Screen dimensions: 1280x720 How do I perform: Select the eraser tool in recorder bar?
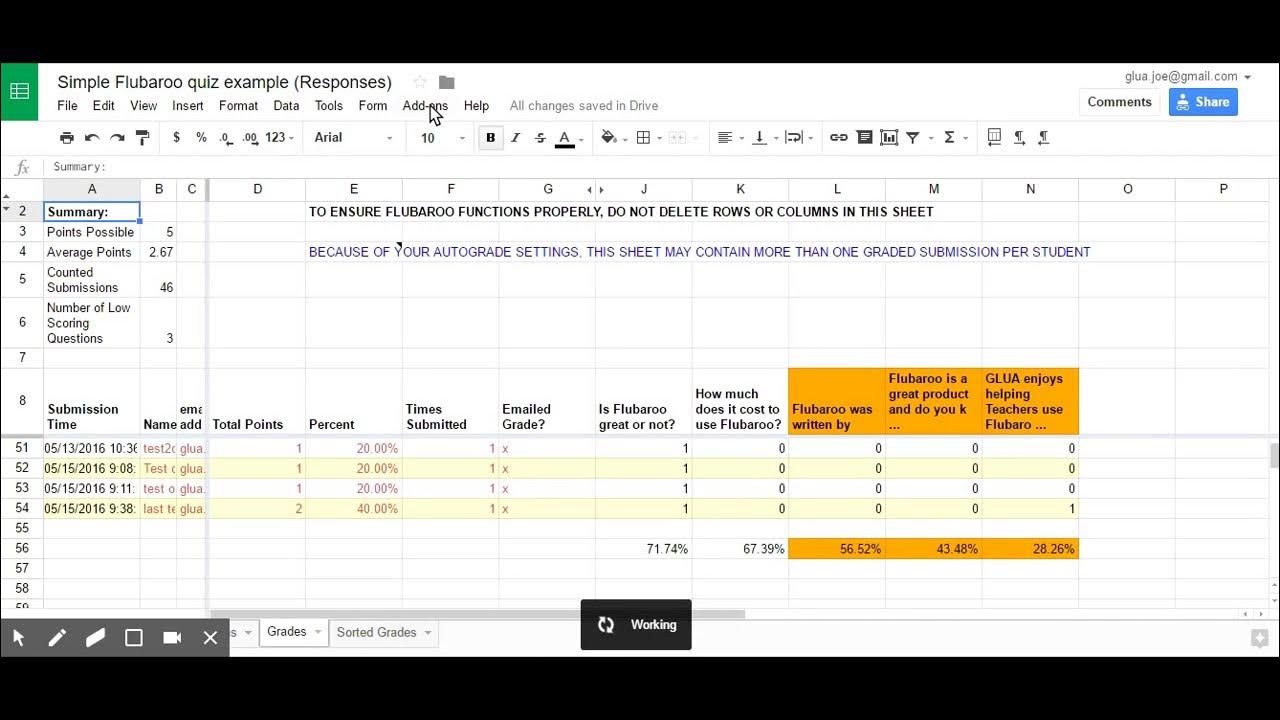click(x=95, y=637)
